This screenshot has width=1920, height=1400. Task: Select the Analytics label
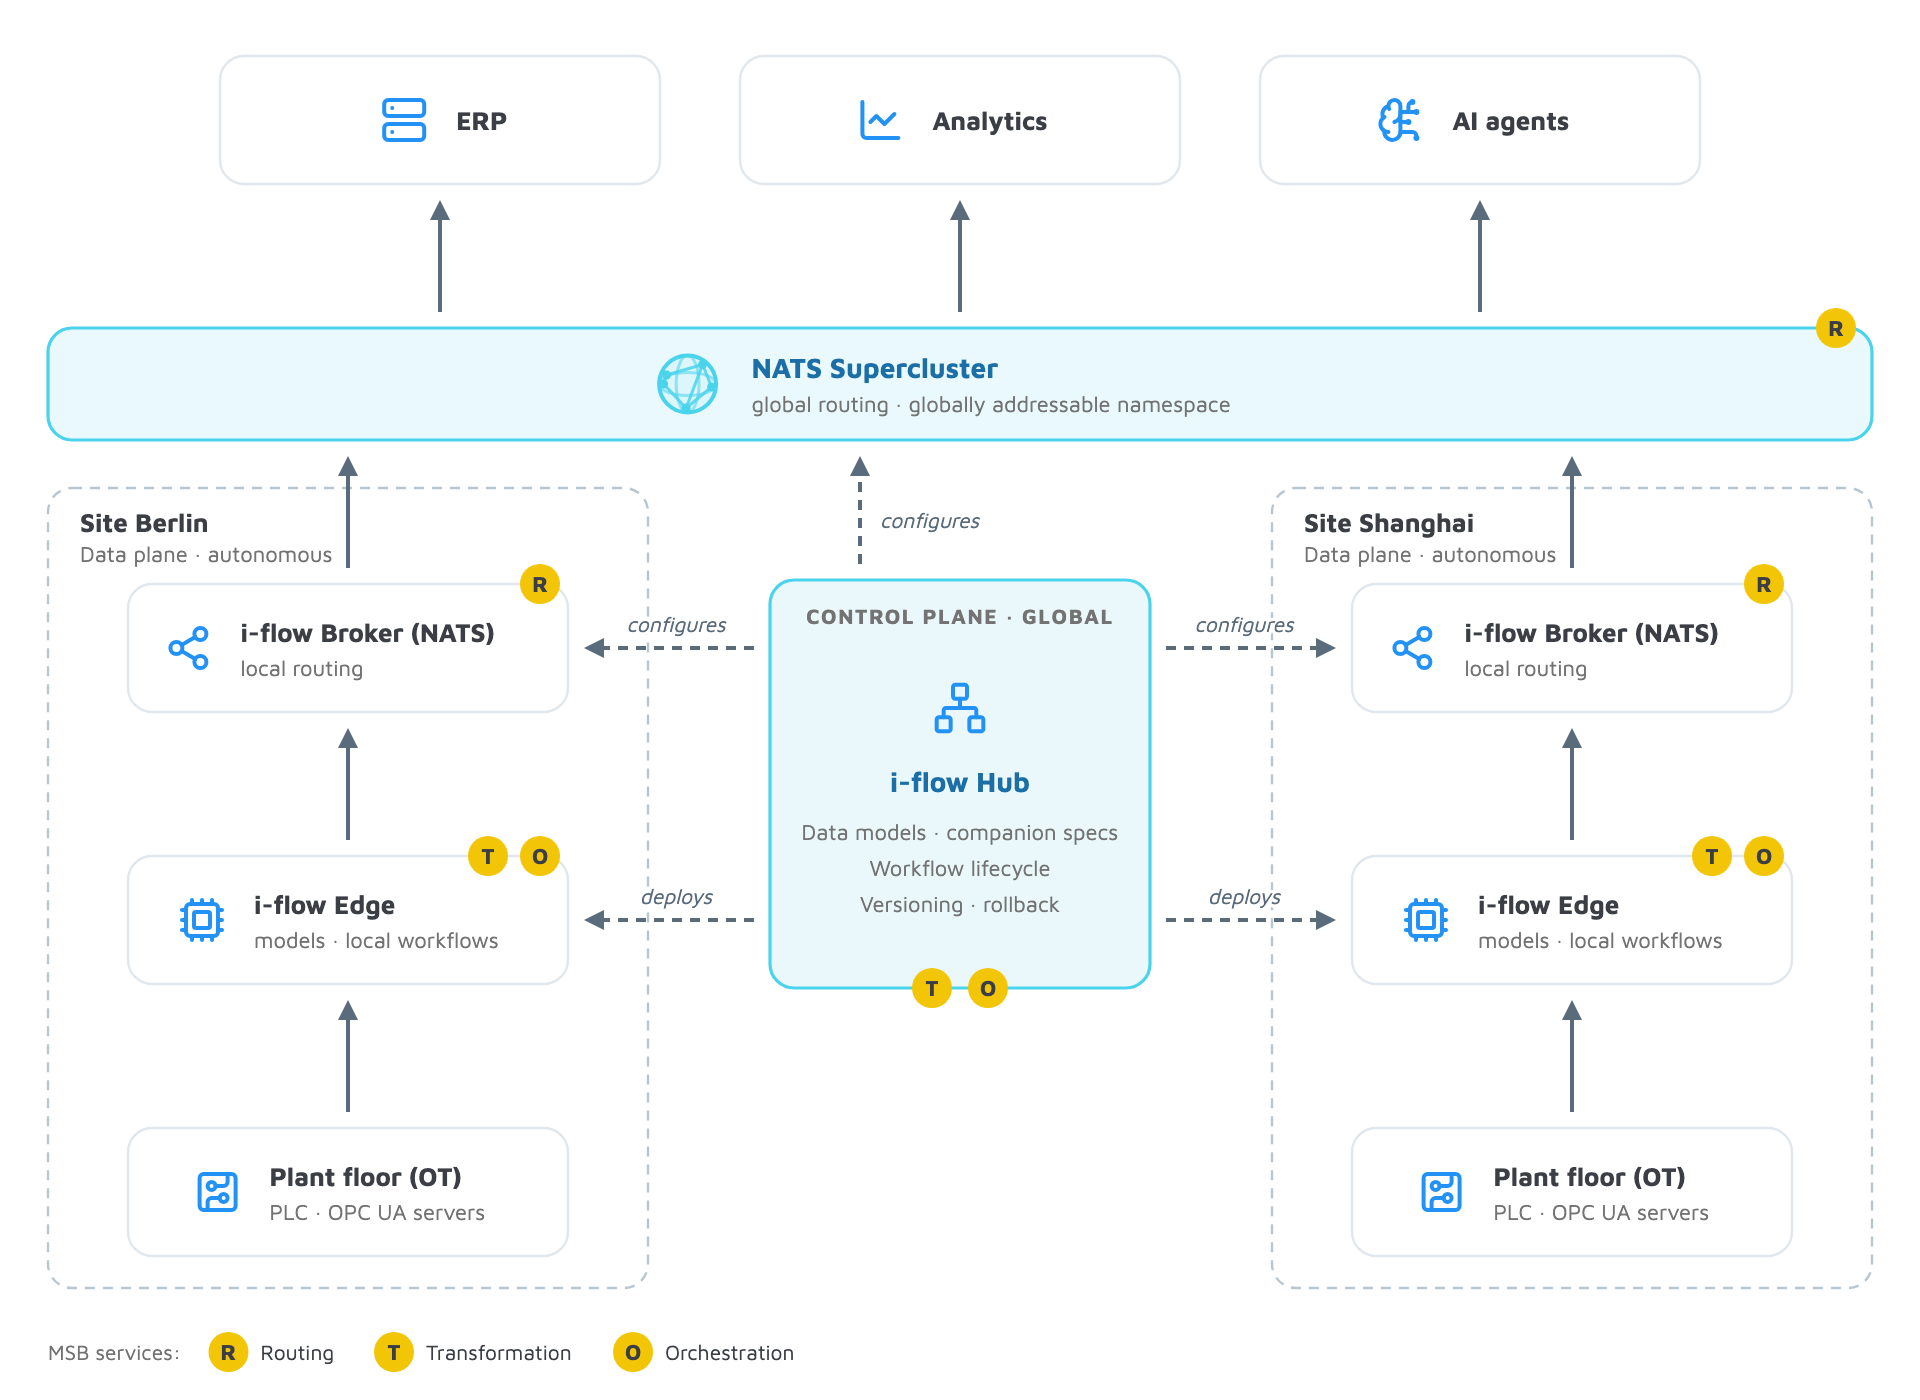[990, 121]
